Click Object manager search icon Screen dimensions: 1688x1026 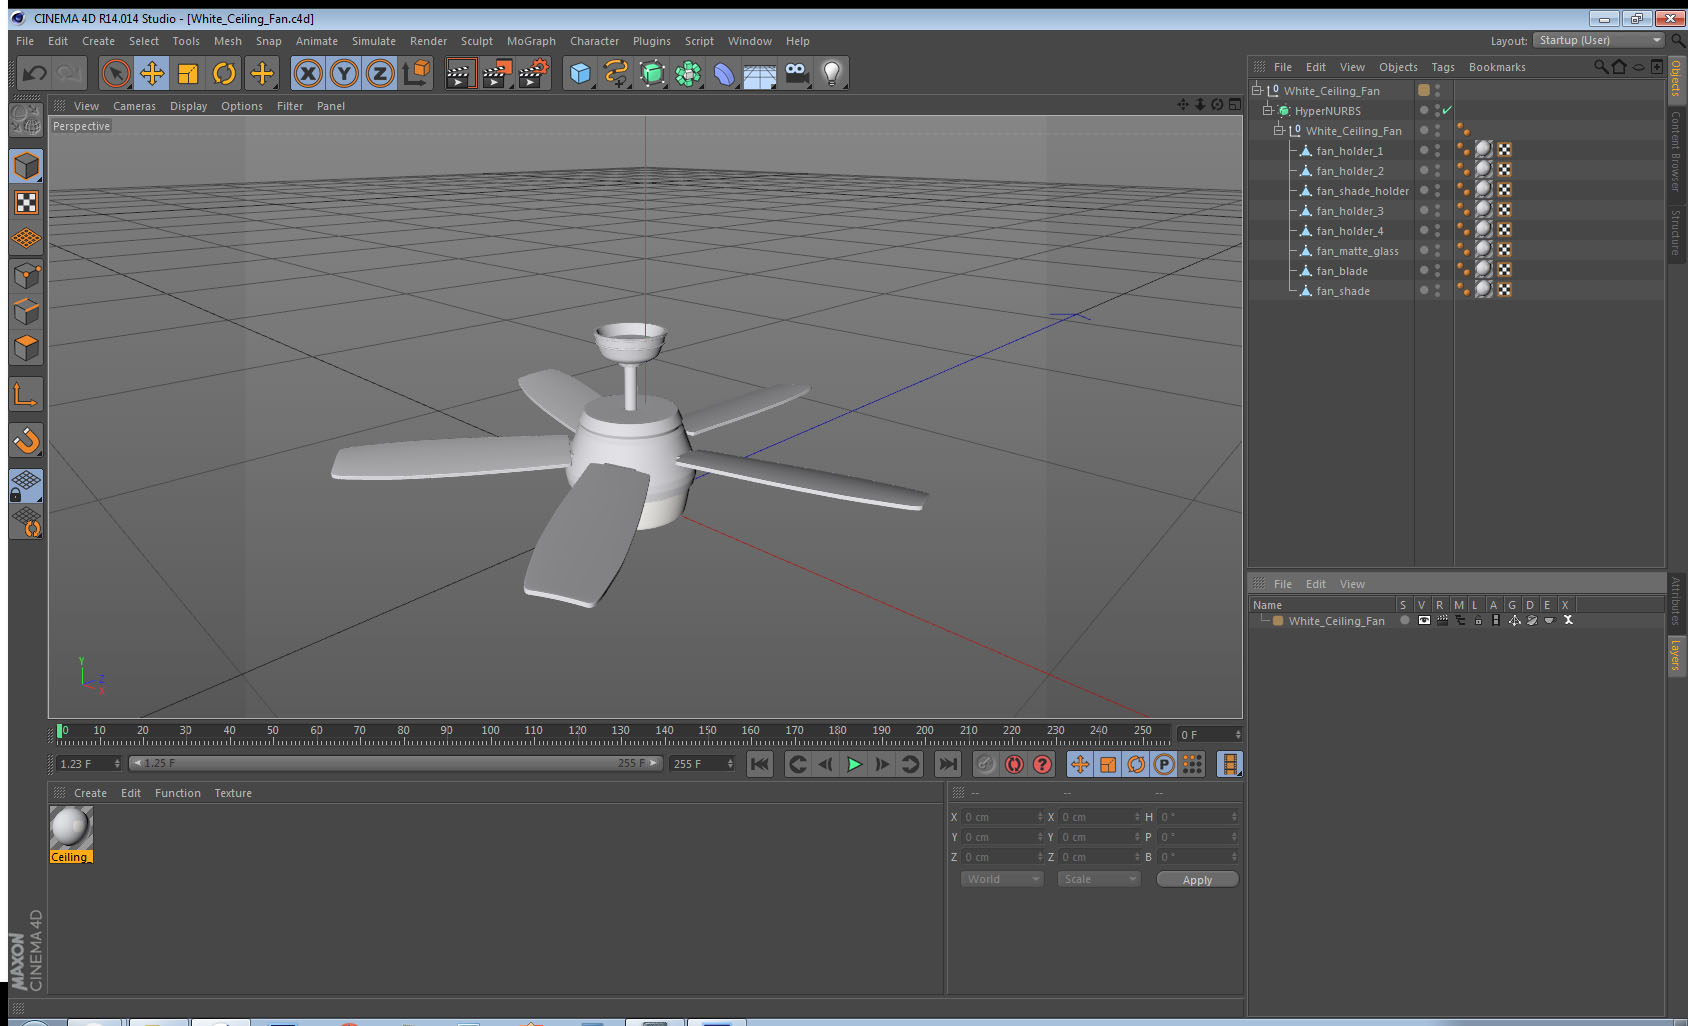click(x=1601, y=67)
